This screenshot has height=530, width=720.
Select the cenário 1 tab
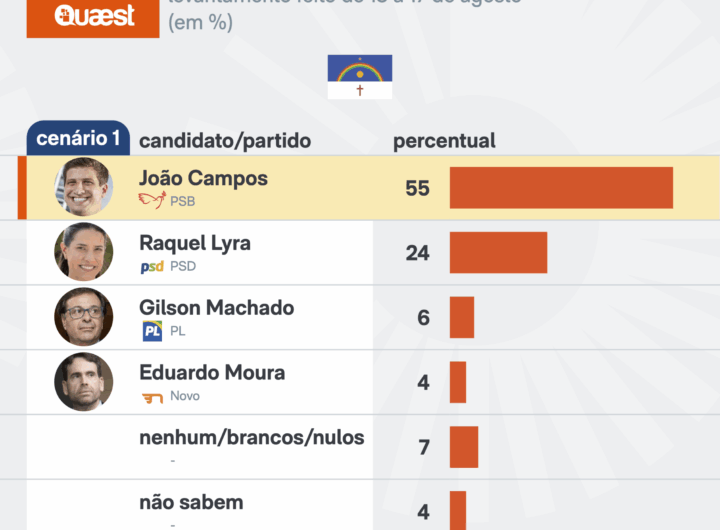78,139
